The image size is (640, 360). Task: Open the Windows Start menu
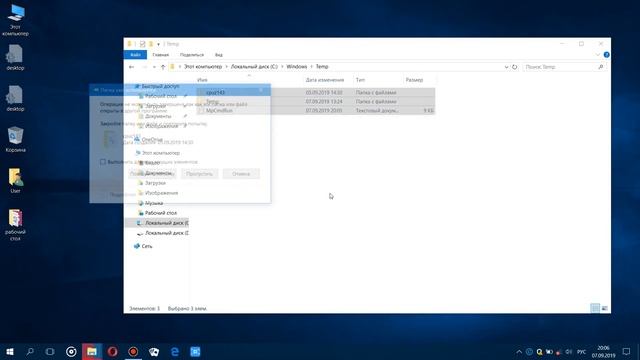[x=10, y=351]
